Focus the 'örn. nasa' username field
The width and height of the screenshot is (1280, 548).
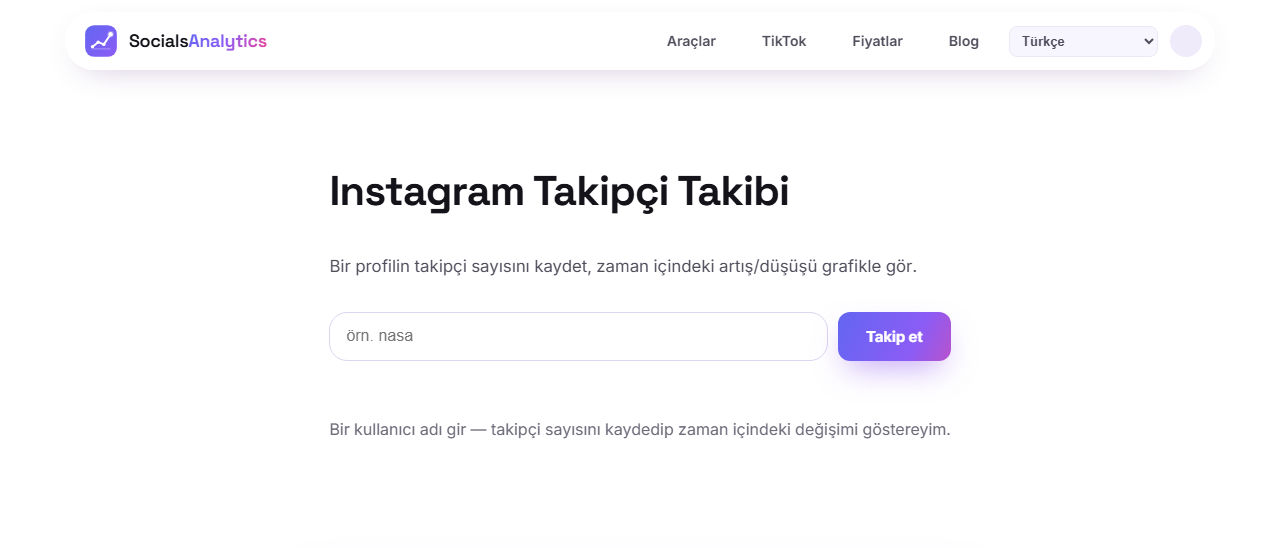click(x=578, y=336)
